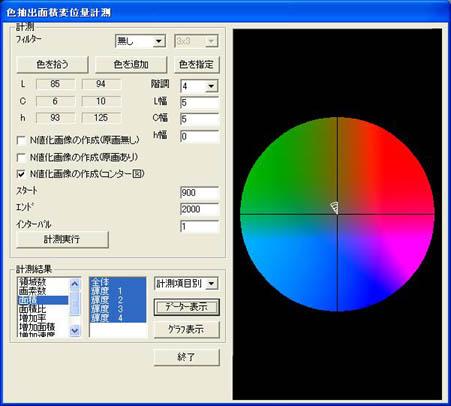The image size is (451, 406).
Task: Click the L minimum value 85
Action: click(55, 84)
